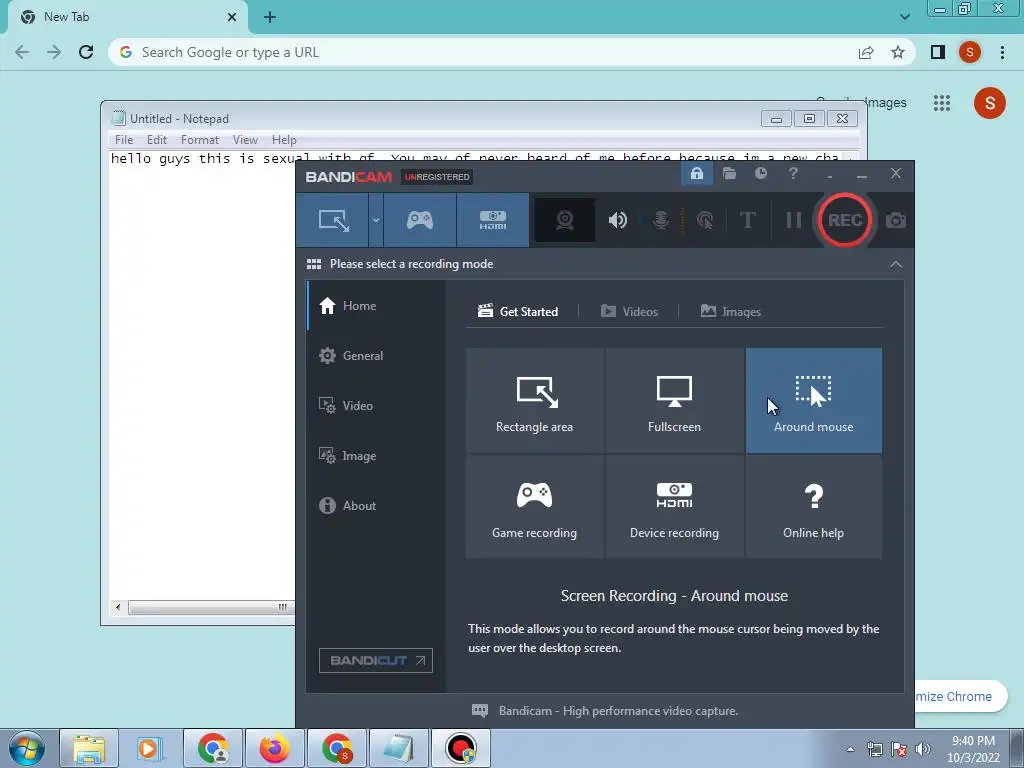Image resolution: width=1024 pixels, height=768 pixels.
Task: Open Windows Explorer from taskbar
Action: click(89, 748)
